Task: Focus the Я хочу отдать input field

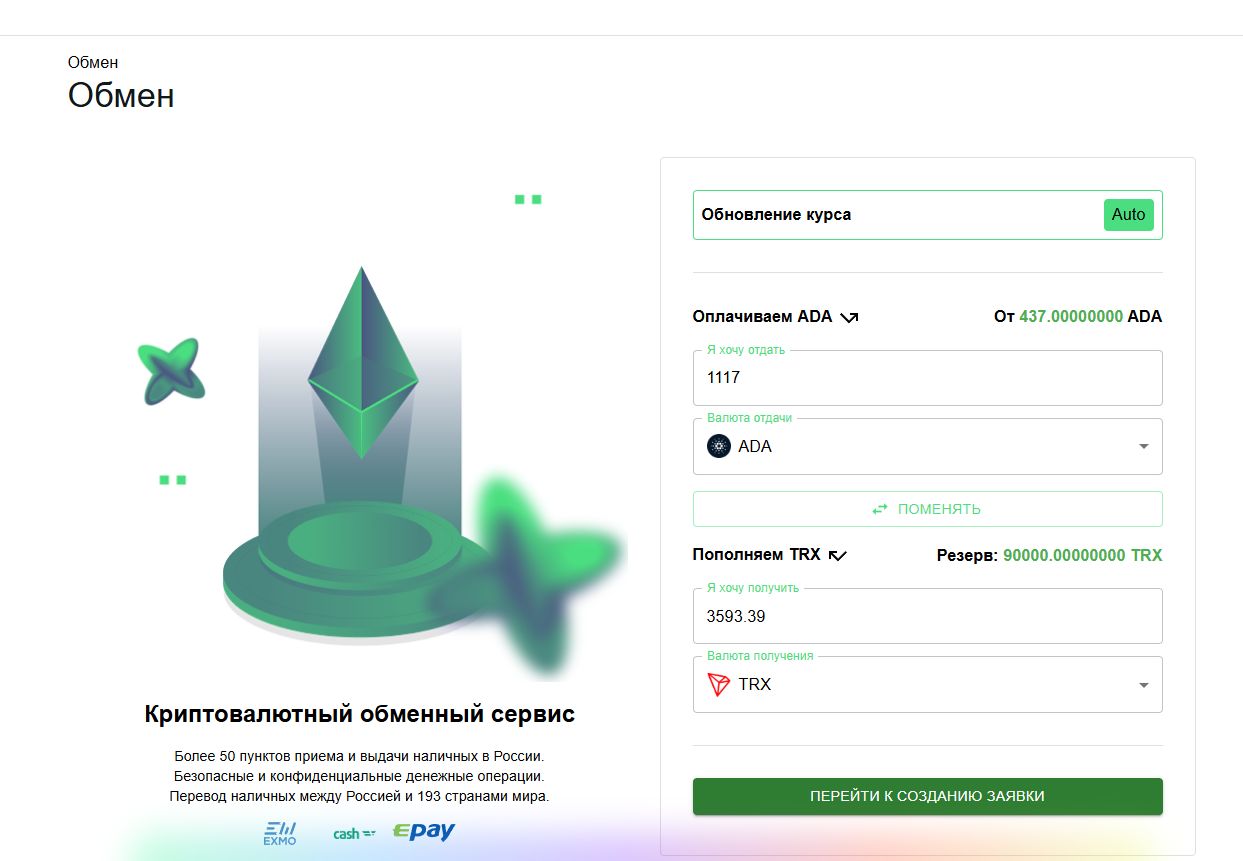Action: pos(928,377)
